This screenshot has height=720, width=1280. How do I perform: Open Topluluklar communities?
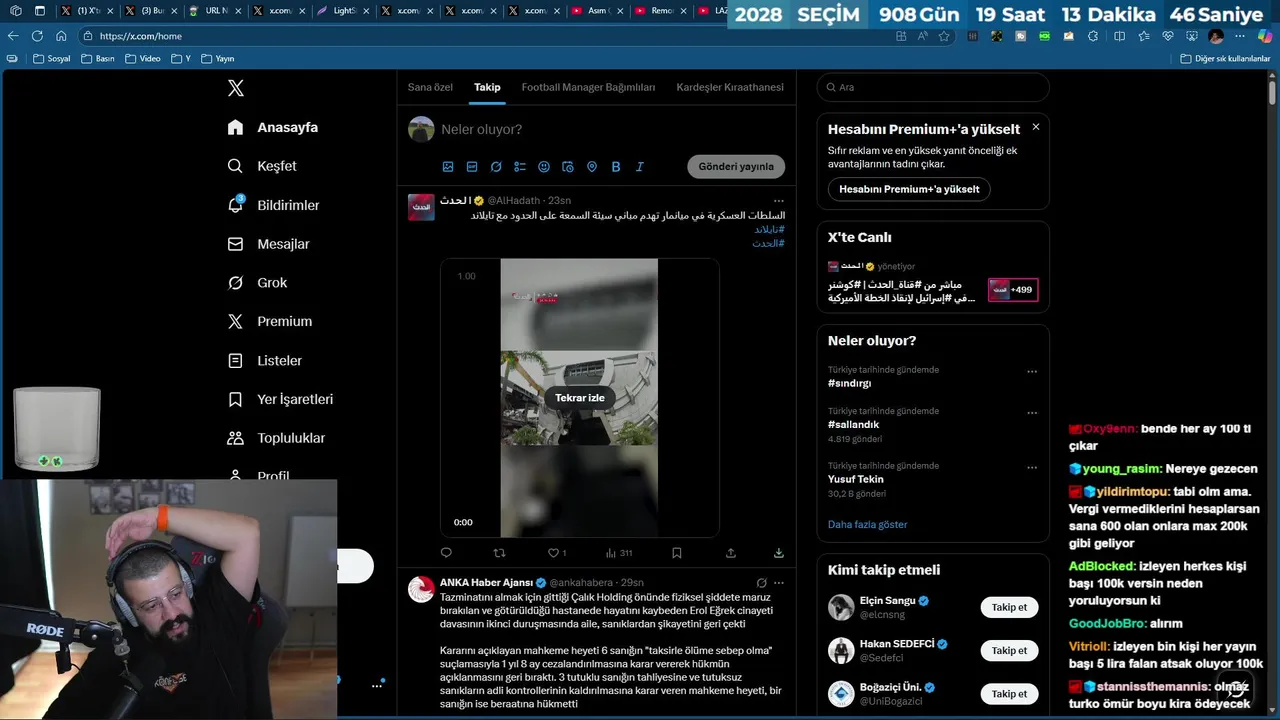click(x=276, y=438)
